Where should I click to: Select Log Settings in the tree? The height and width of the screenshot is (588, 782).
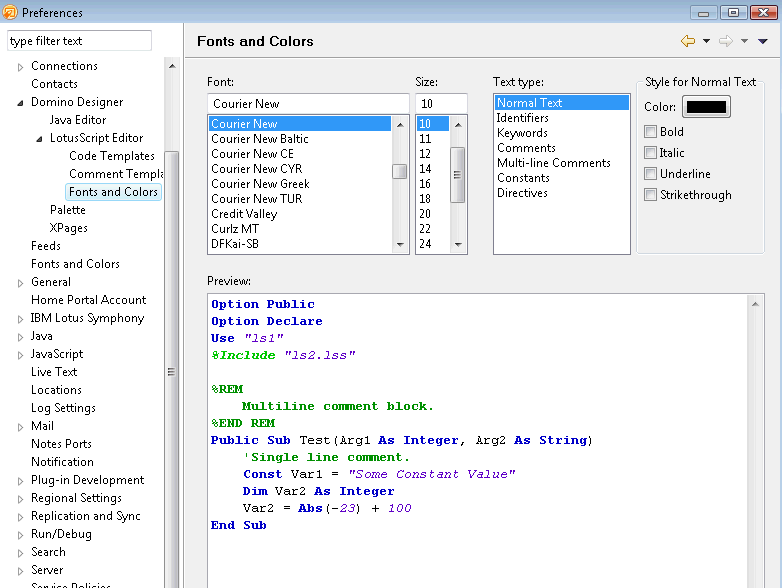(x=63, y=408)
